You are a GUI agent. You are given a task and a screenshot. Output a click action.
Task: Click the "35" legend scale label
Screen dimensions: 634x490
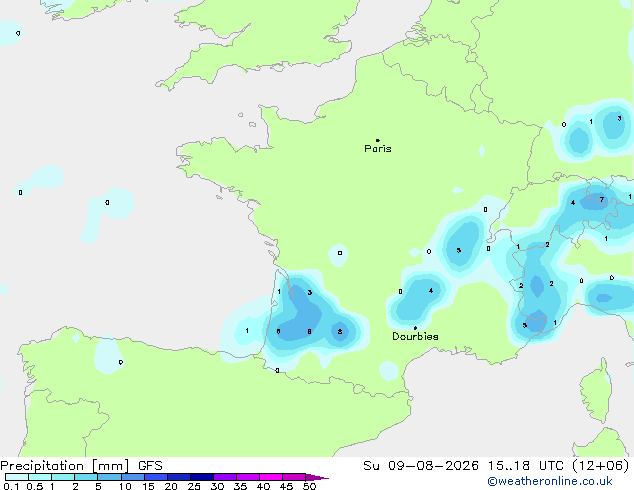(x=240, y=486)
